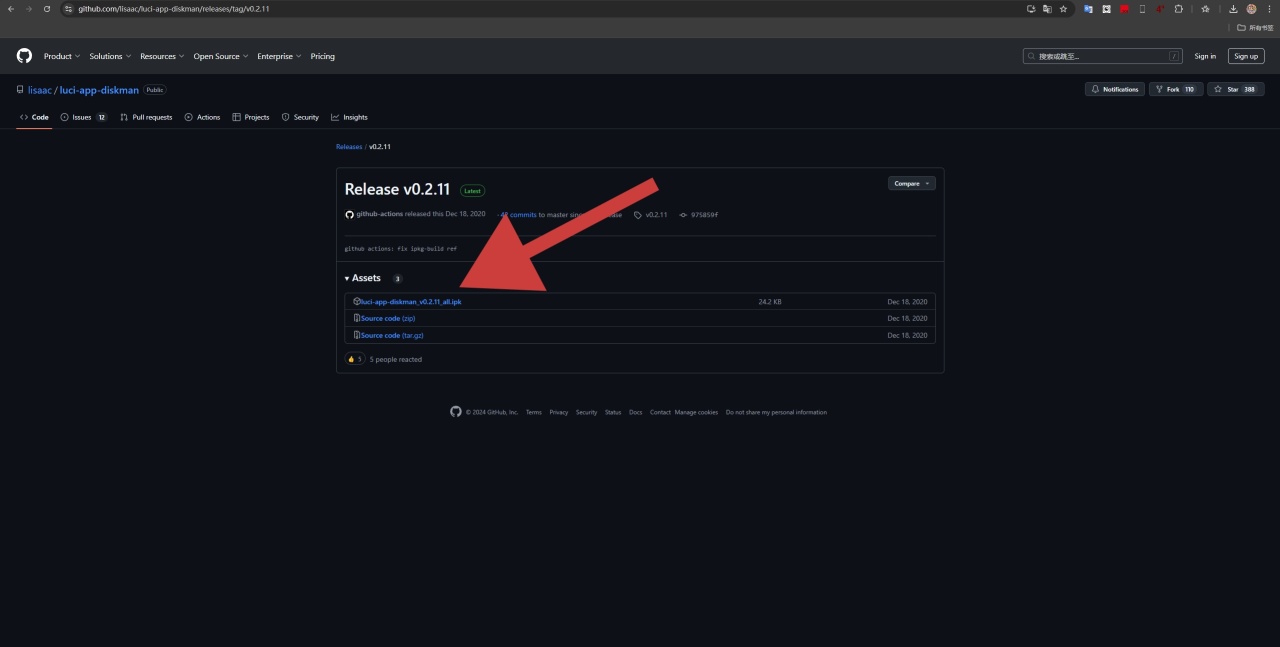Screen dimensions: 1280x647
Task: Click the Sign up button
Action: pyautogui.click(x=1246, y=56)
